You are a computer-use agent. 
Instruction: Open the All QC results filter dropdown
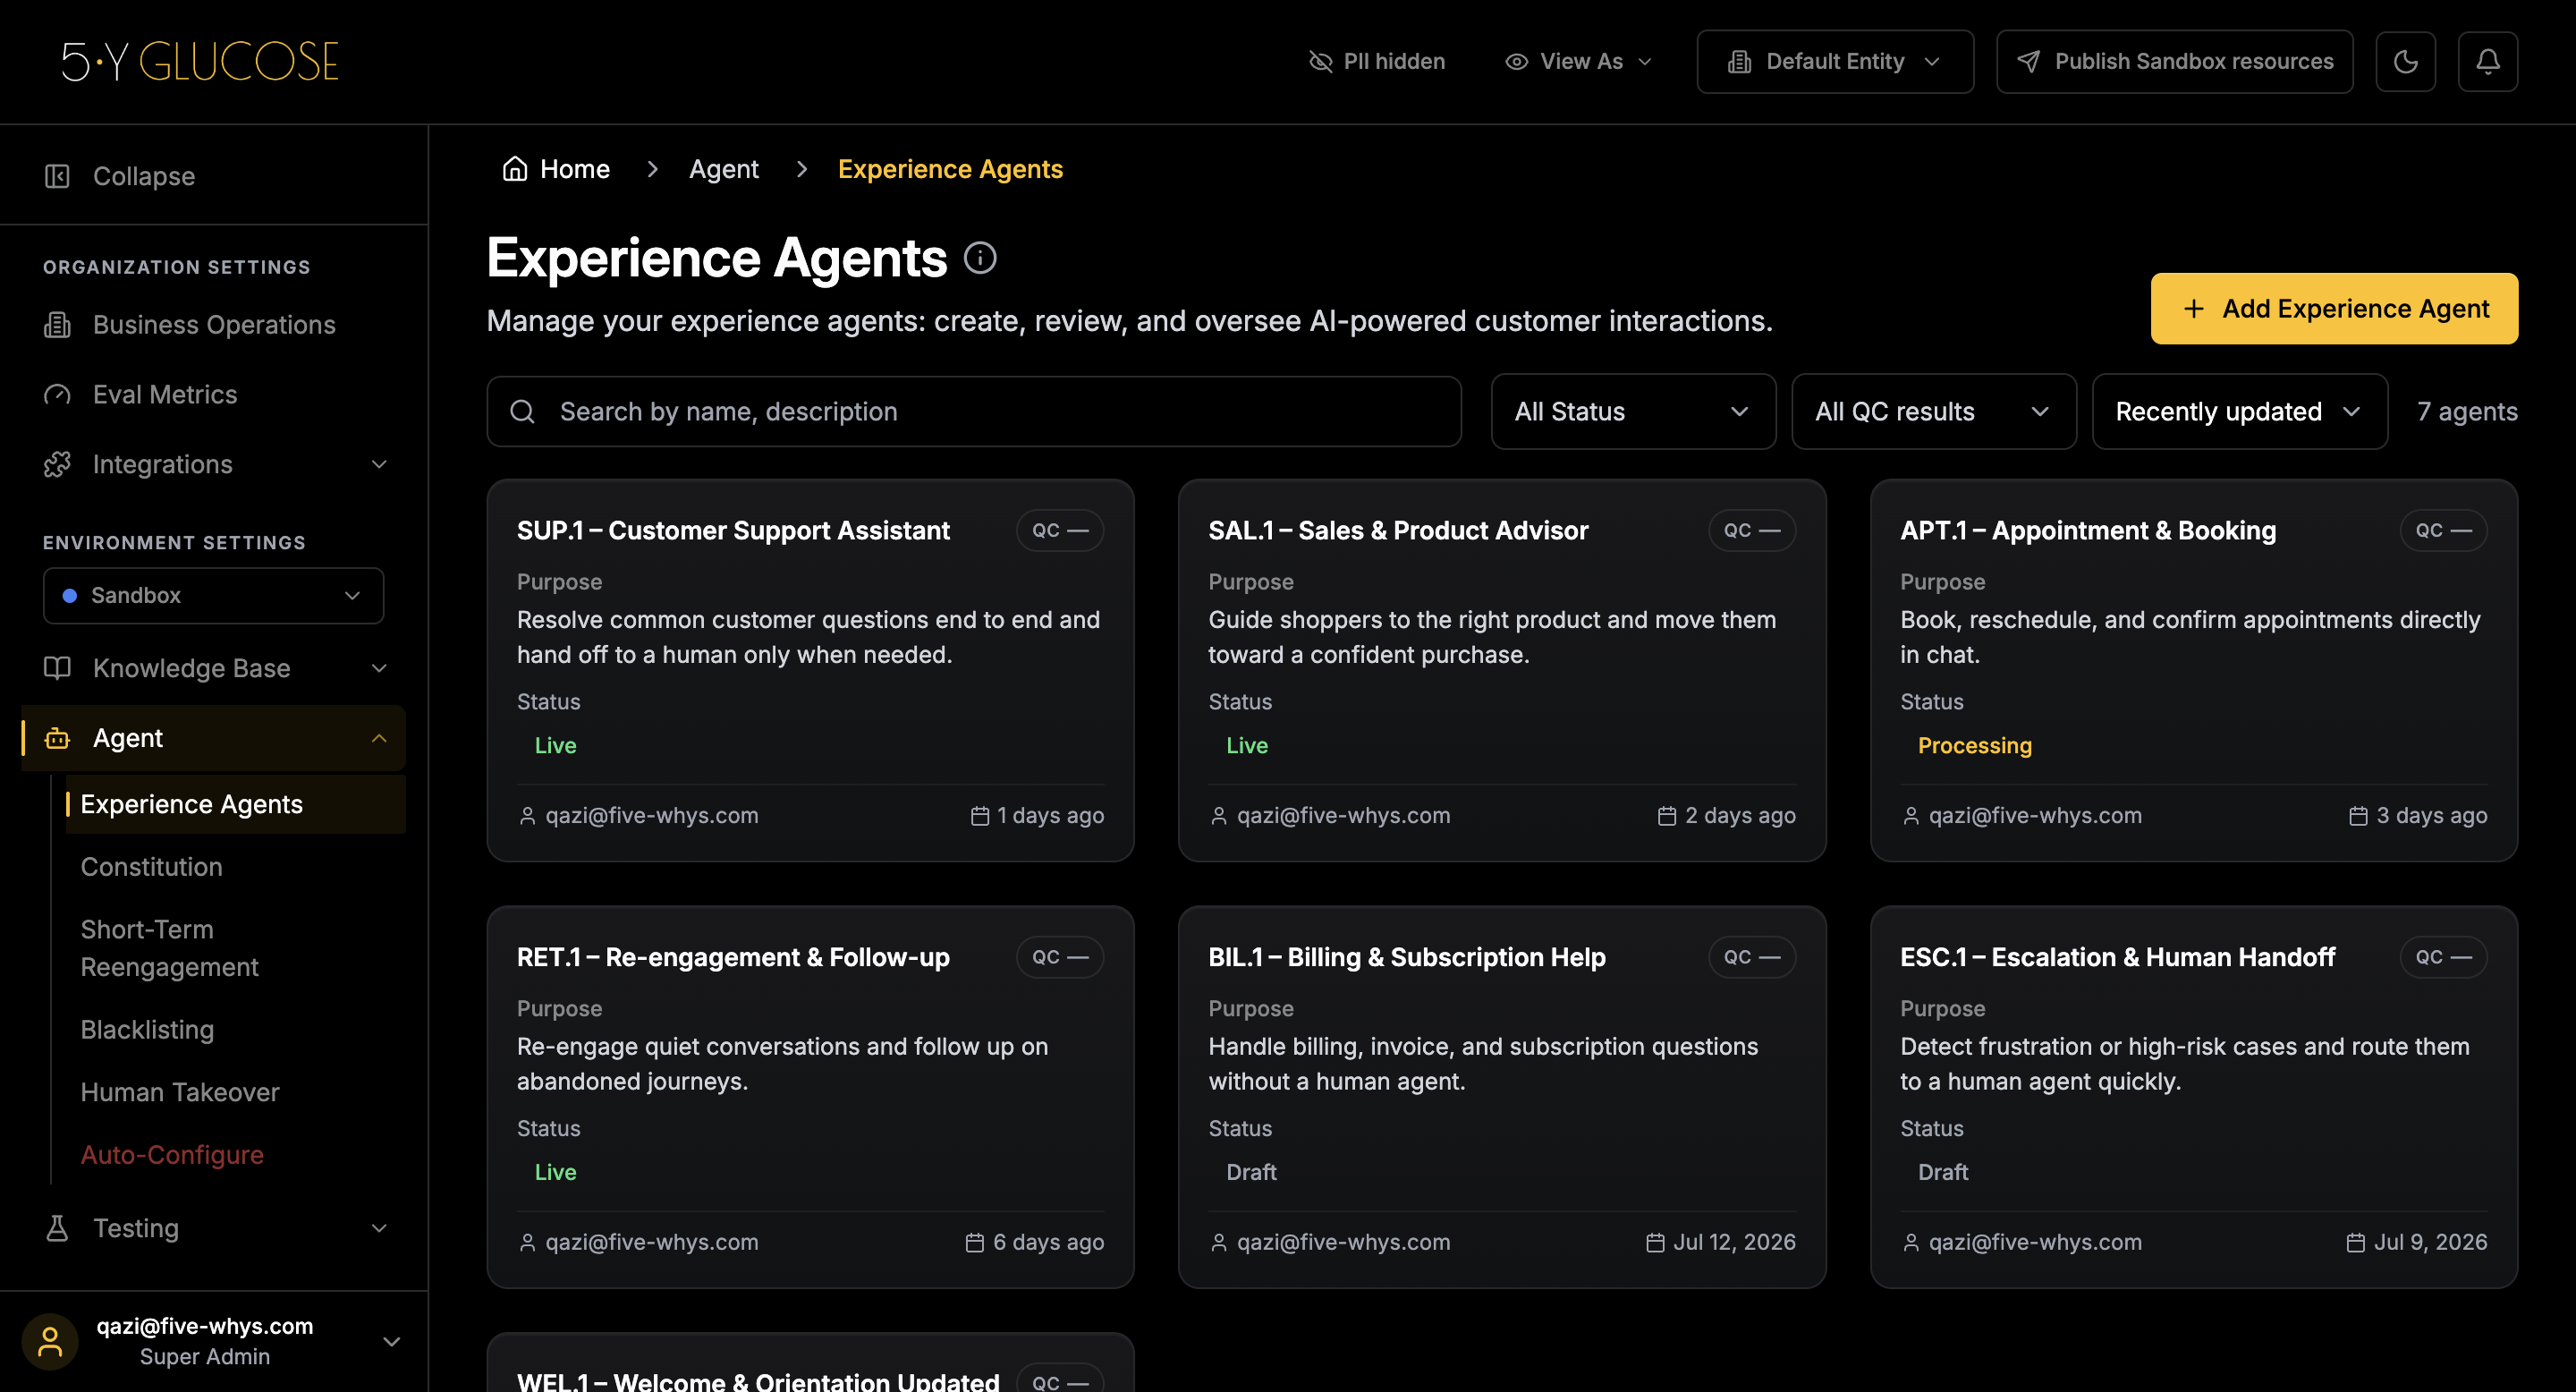(x=1933, y=411)
